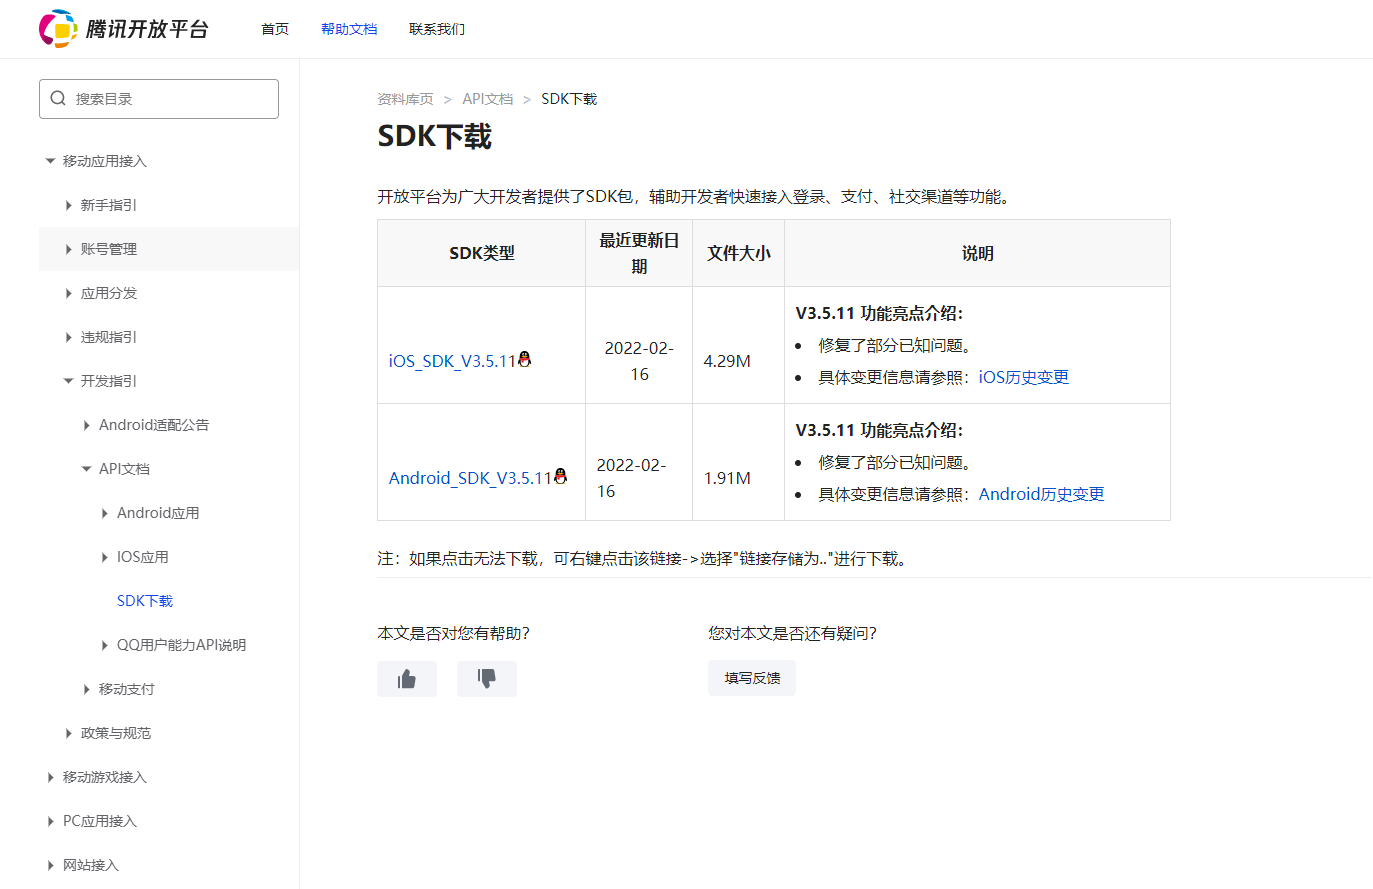Viewport: 1373px width, 889px height.
Task: Click the Tencent Open Platform logo icon
Action: click(58, 29)
